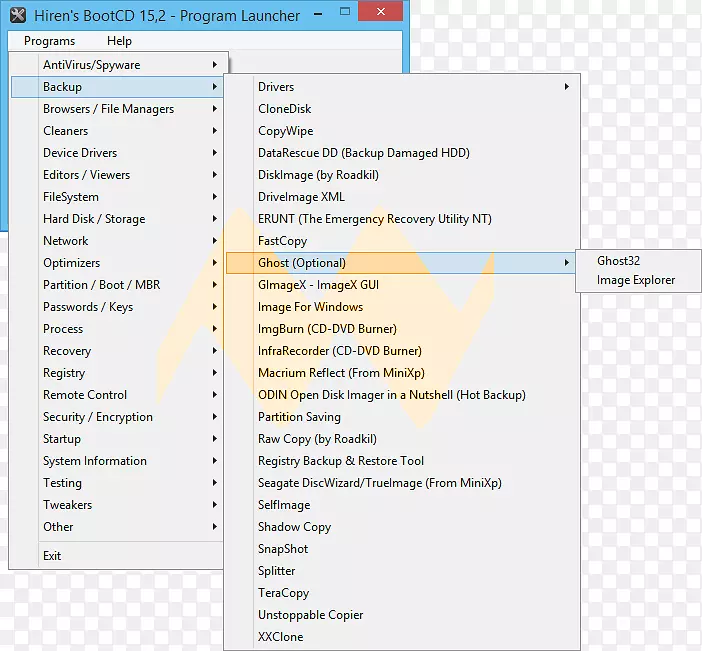Start ImgBurn (CD-DVD Burner)
702x651 pixels.
pyautogui.click(x=327, y=329)
